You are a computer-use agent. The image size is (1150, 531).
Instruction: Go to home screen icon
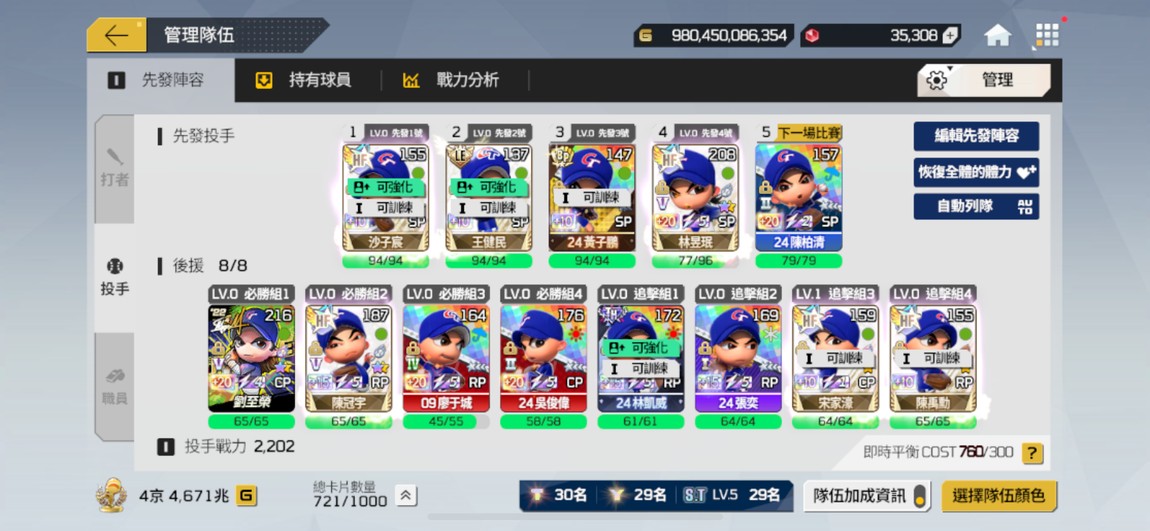997,35
